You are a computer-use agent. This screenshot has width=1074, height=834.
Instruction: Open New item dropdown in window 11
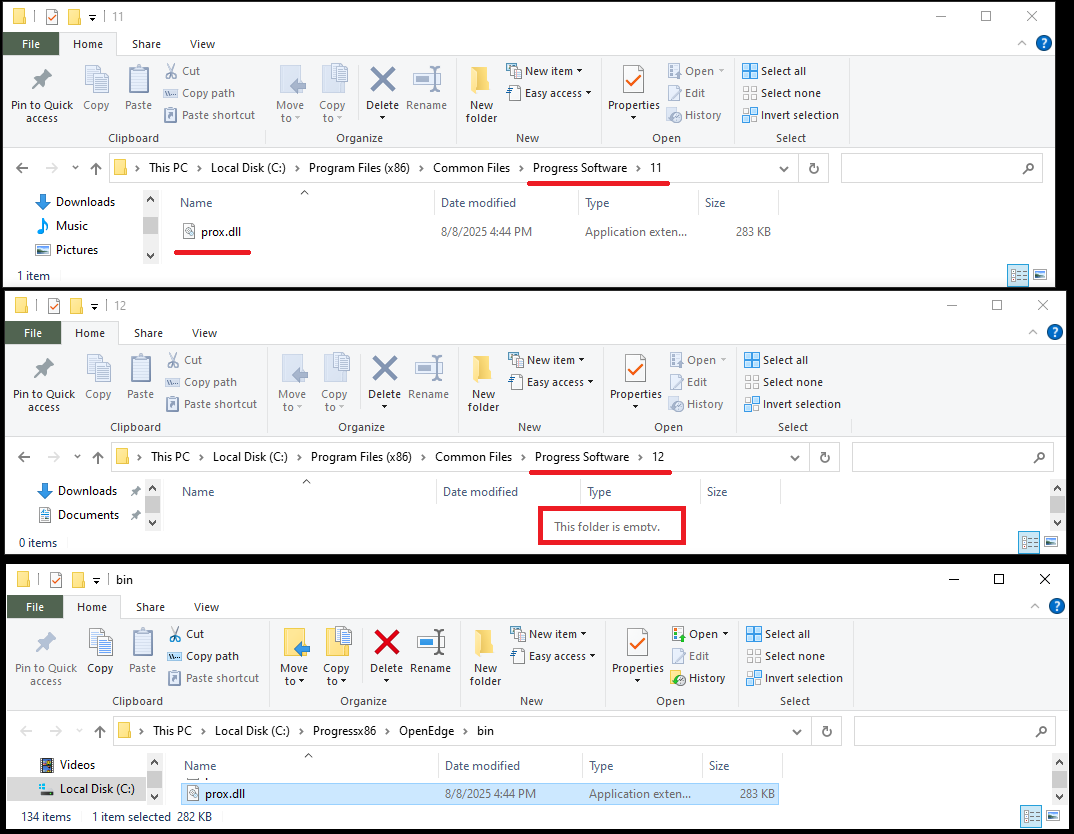click(x=545, y=71)
